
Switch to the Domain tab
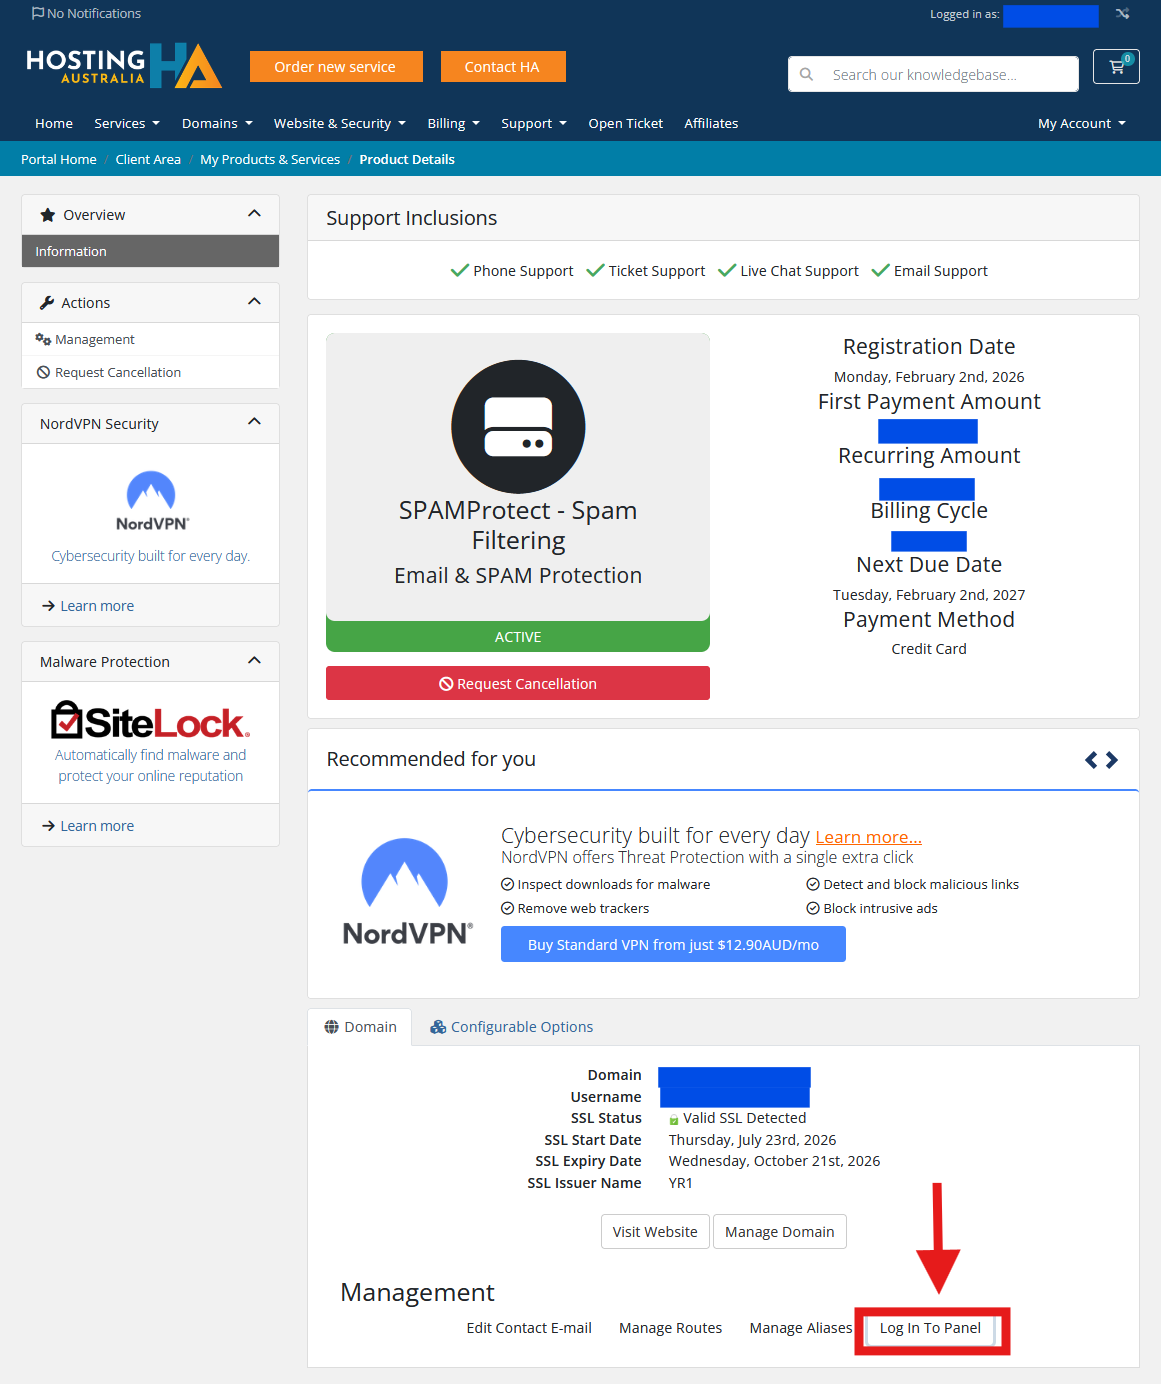coord(360,1027)
